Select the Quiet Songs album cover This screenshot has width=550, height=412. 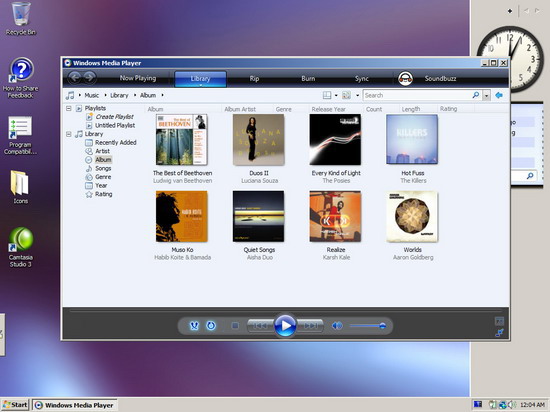point(259,216)
